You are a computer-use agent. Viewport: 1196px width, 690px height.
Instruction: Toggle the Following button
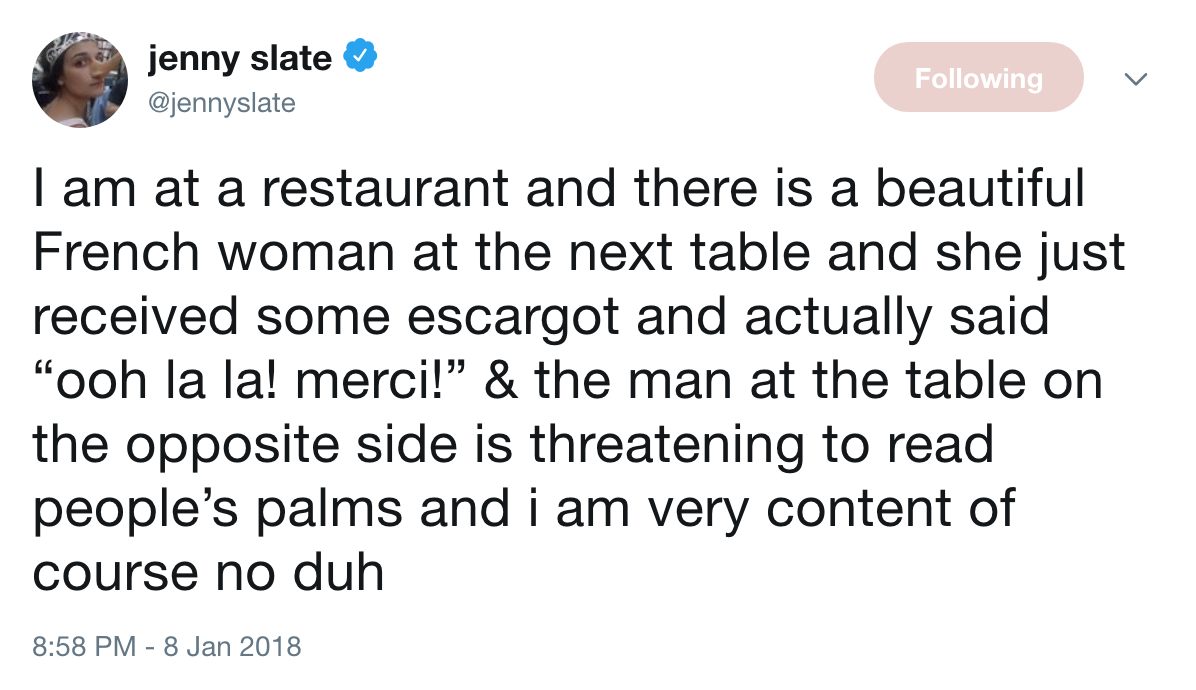tap(978, 78)
